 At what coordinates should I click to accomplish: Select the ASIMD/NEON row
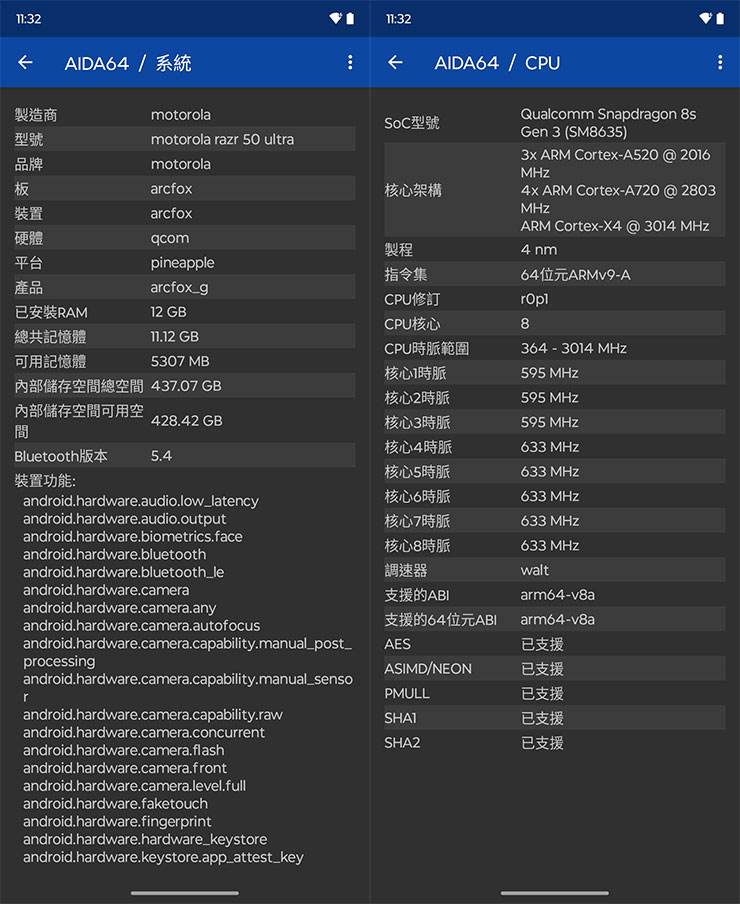coord(554,669)
